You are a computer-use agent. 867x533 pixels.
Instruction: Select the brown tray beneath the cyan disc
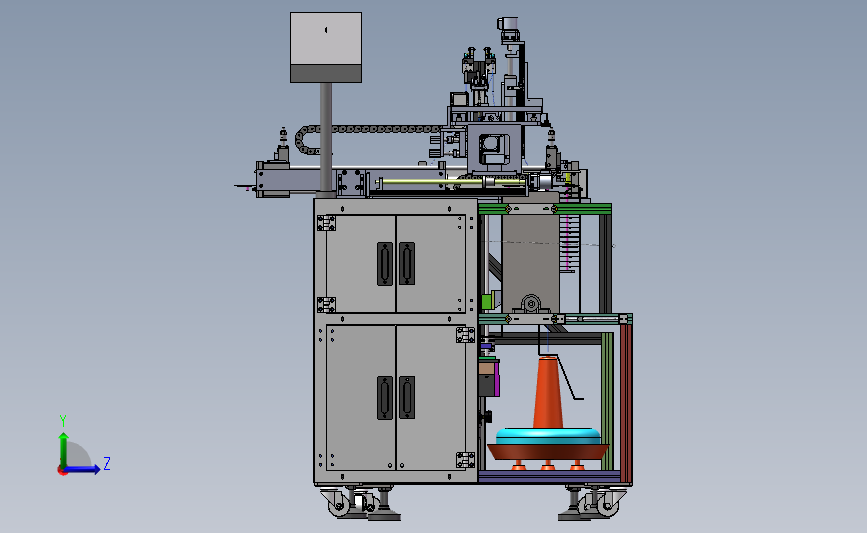548,452
